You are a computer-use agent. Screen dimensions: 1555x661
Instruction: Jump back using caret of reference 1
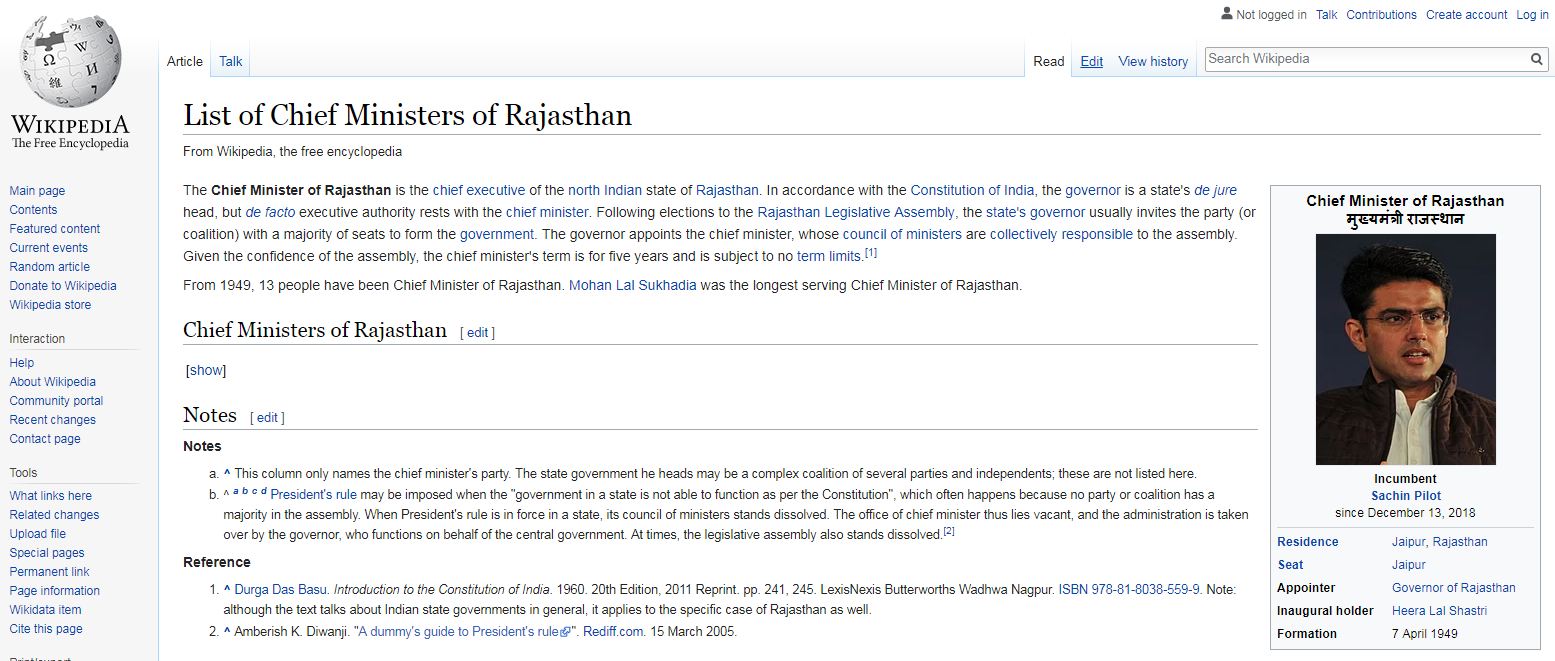click(x=227, y=590)
